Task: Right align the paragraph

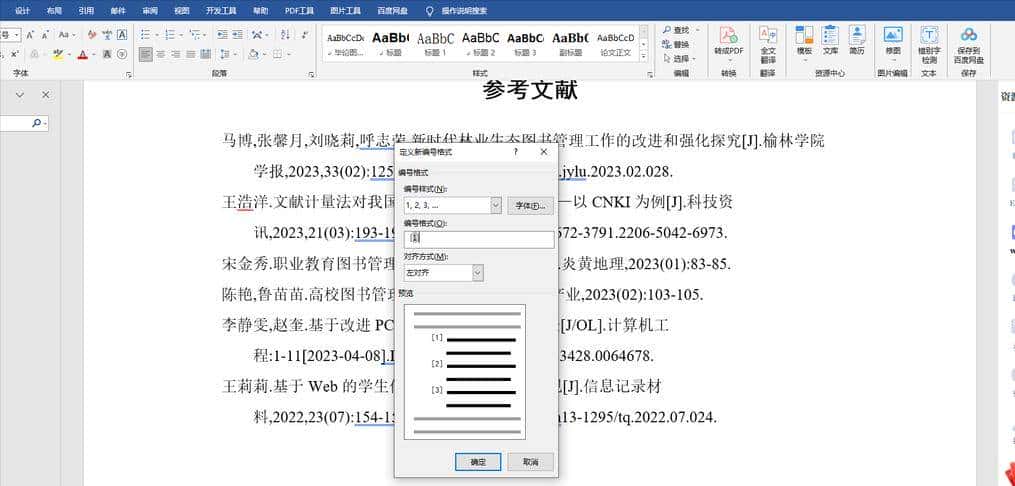Action: pyautogui.click(x=175, y=54)
